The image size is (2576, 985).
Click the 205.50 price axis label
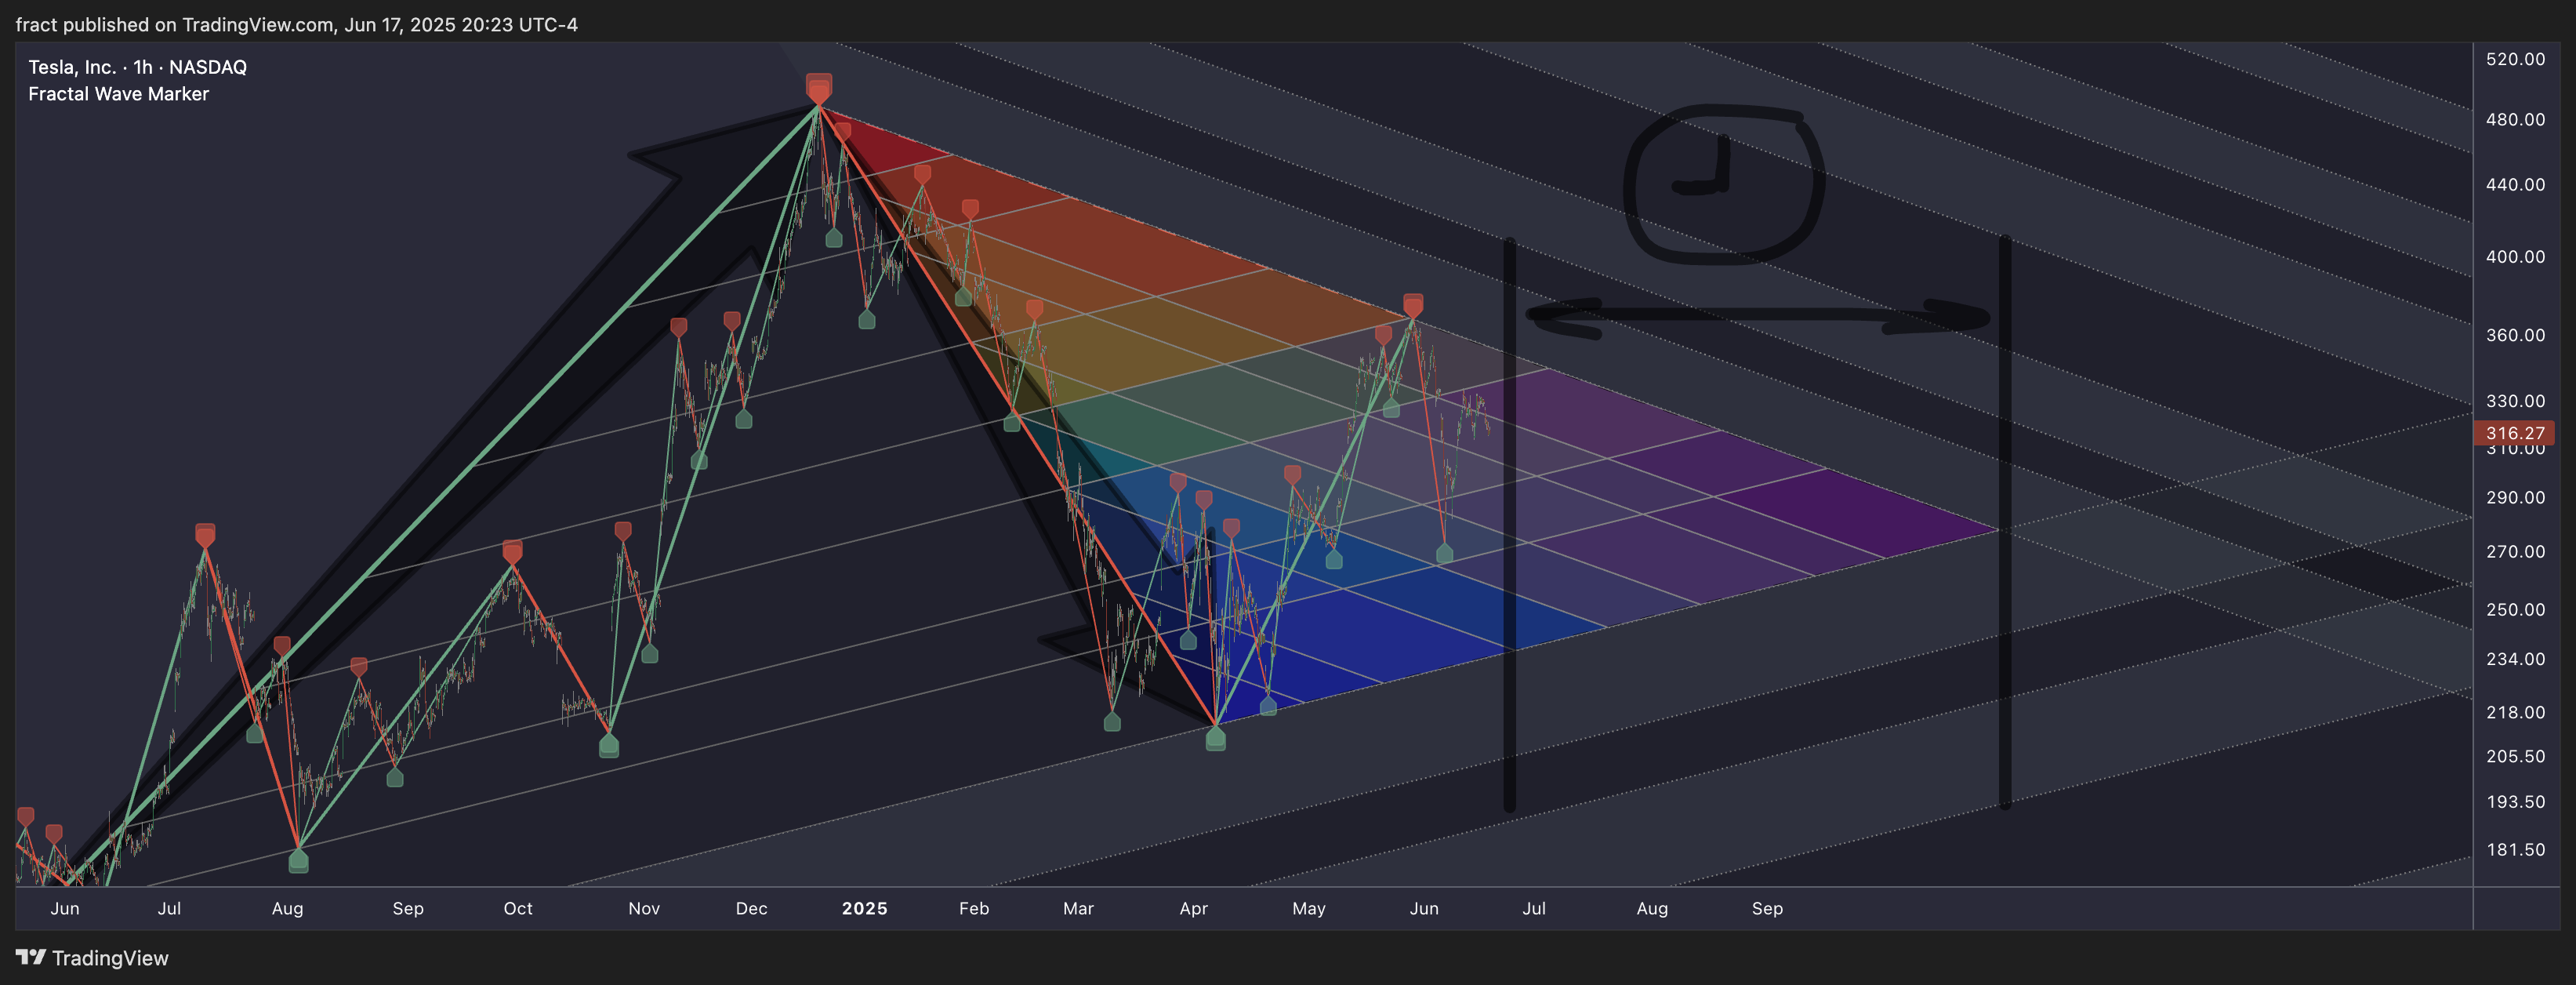[2515, 756]
